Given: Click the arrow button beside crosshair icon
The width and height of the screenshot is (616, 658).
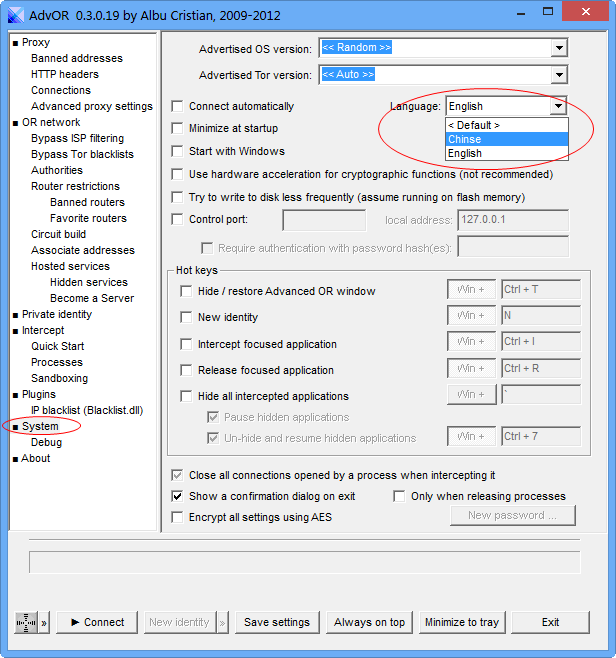Looking at the screenshot, I should click(44, 622).
